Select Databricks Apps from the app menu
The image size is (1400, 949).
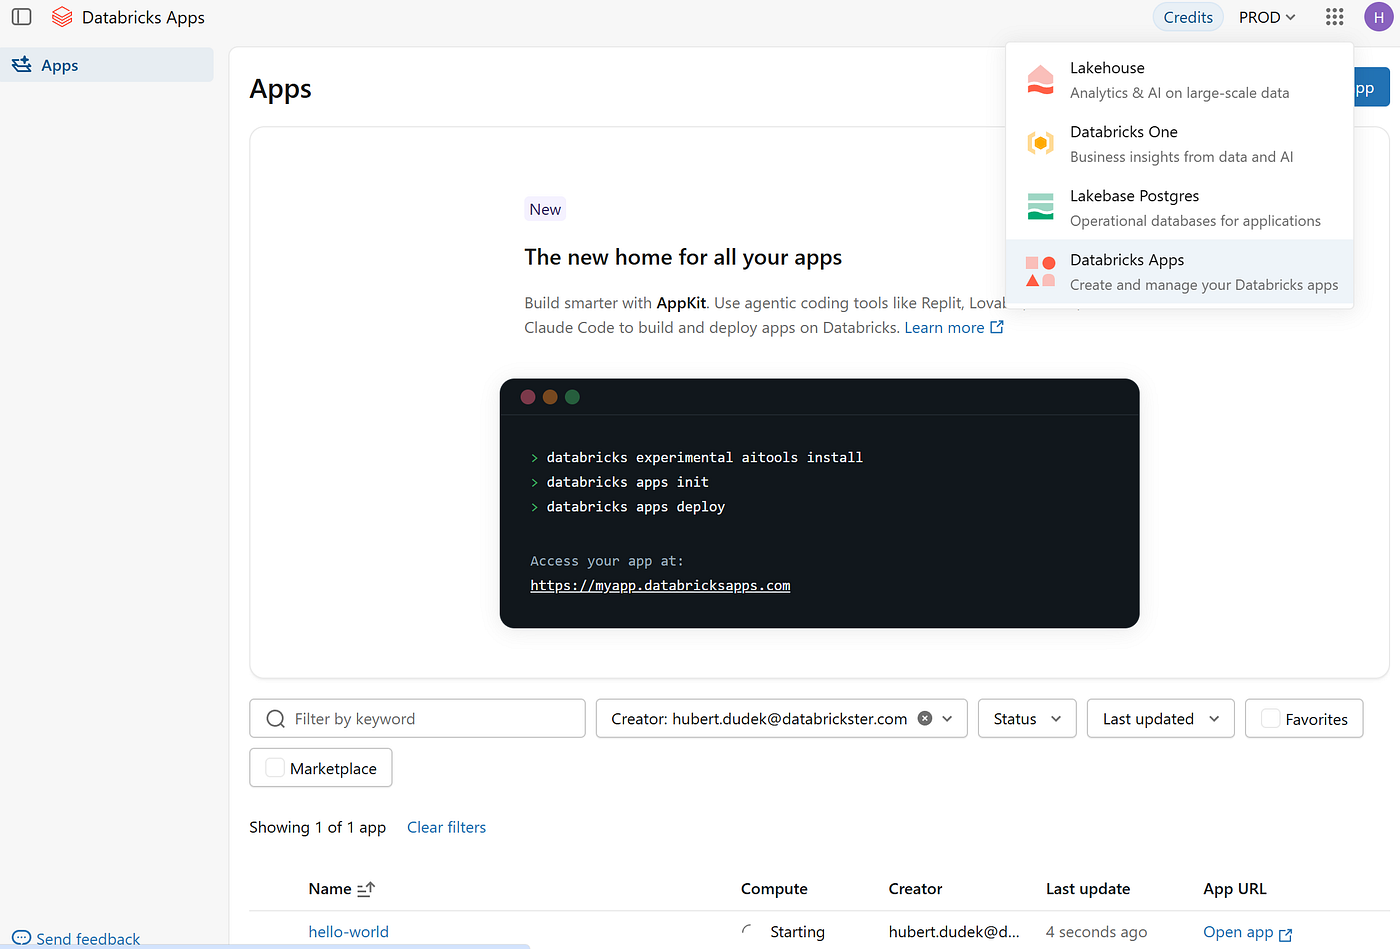click(x=1179, y=272)
